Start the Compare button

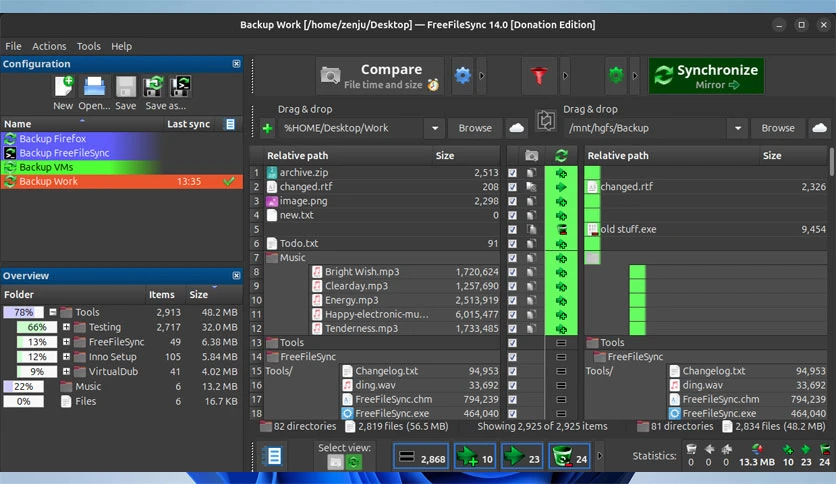tap(380, 76)
